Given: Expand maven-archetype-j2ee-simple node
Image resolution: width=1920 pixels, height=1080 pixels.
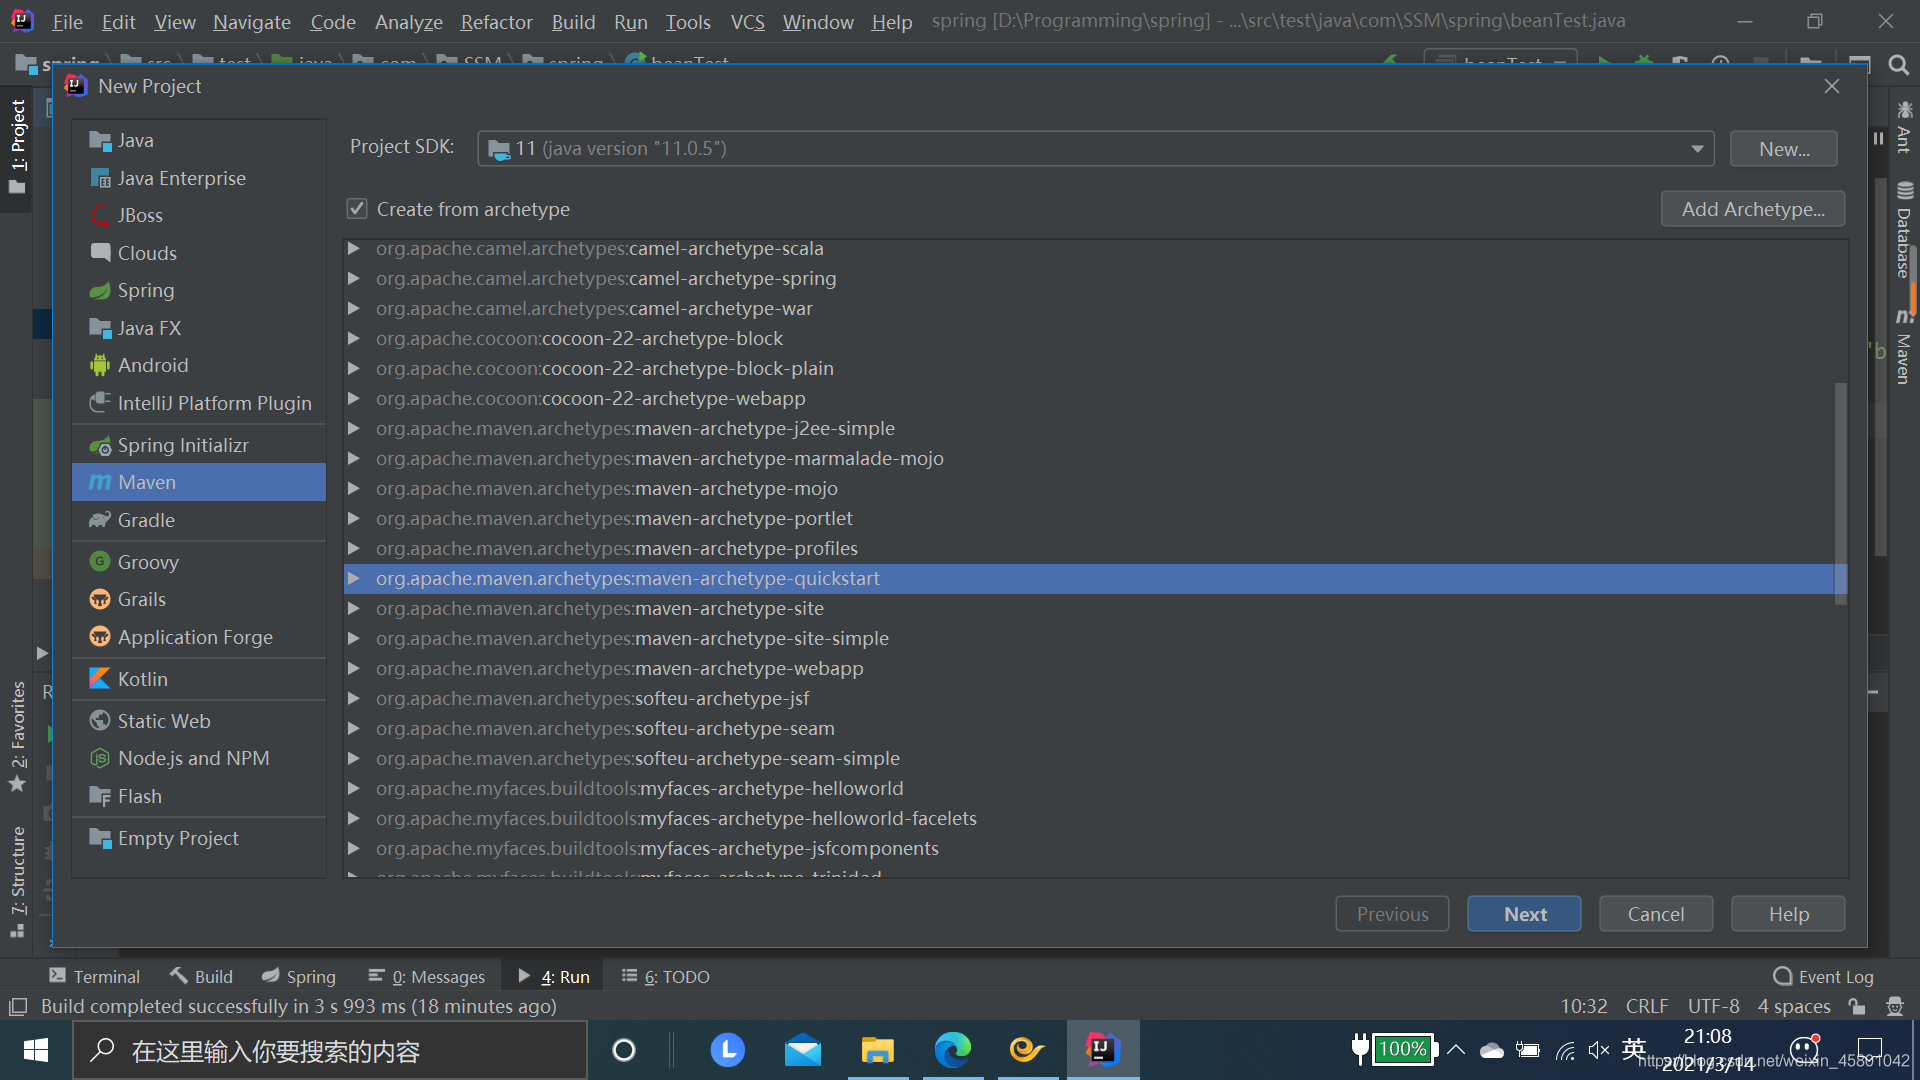Looking at the screenshot, I should 353,428.
